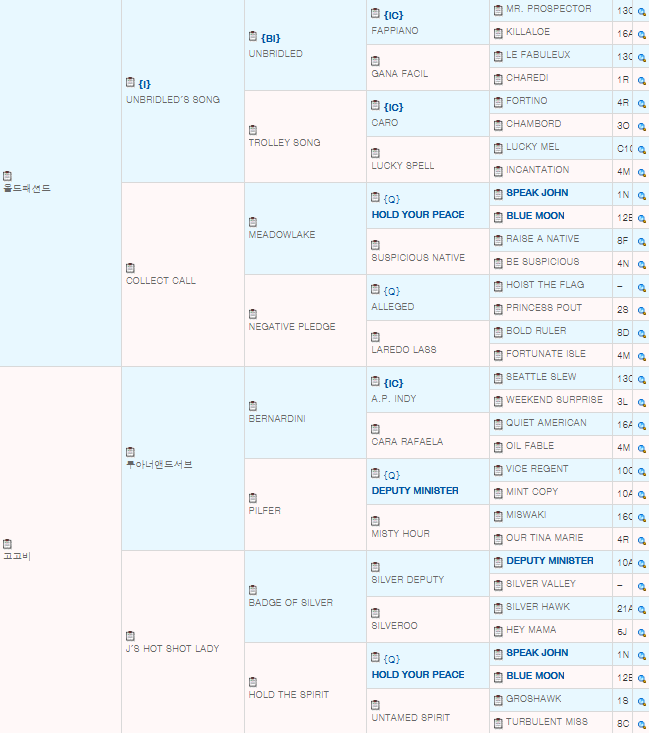This screenshot has height=733, width=649.
Task: Click the magnifier icon in TURBULENT MISS row
Action: pos(641,723)
